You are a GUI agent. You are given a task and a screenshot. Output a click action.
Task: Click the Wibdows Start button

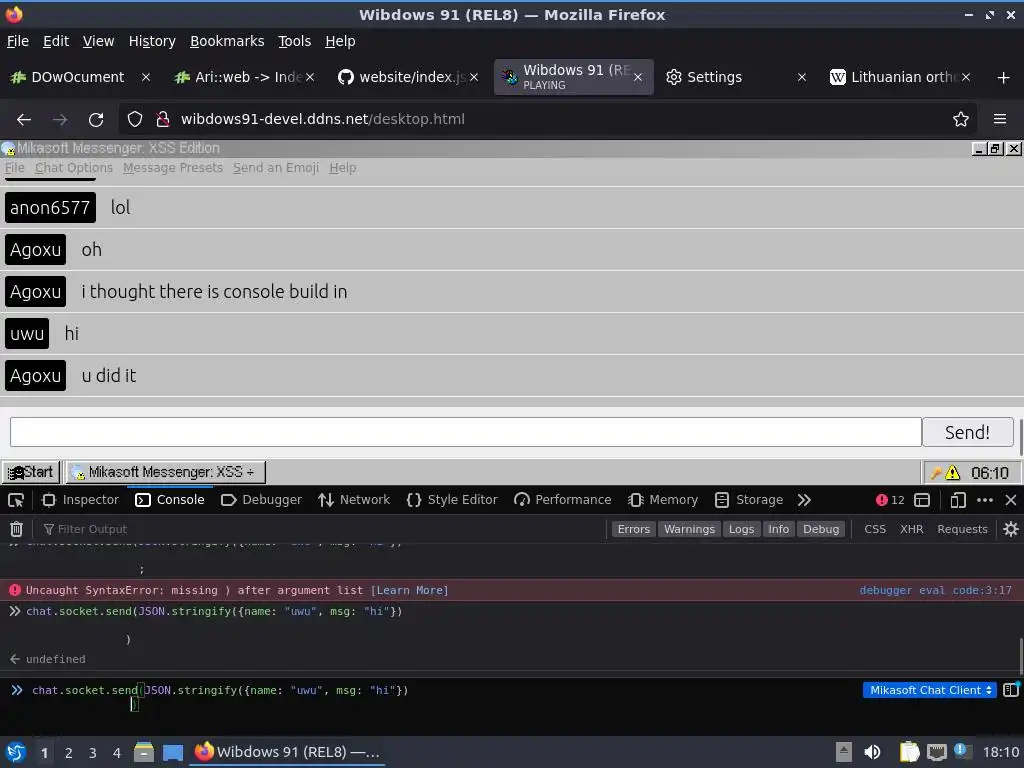[31, 472]
